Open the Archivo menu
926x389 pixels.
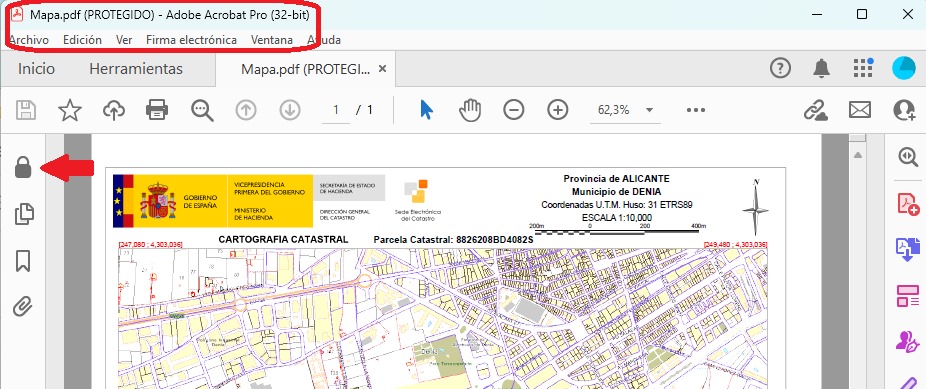point(29,40)
